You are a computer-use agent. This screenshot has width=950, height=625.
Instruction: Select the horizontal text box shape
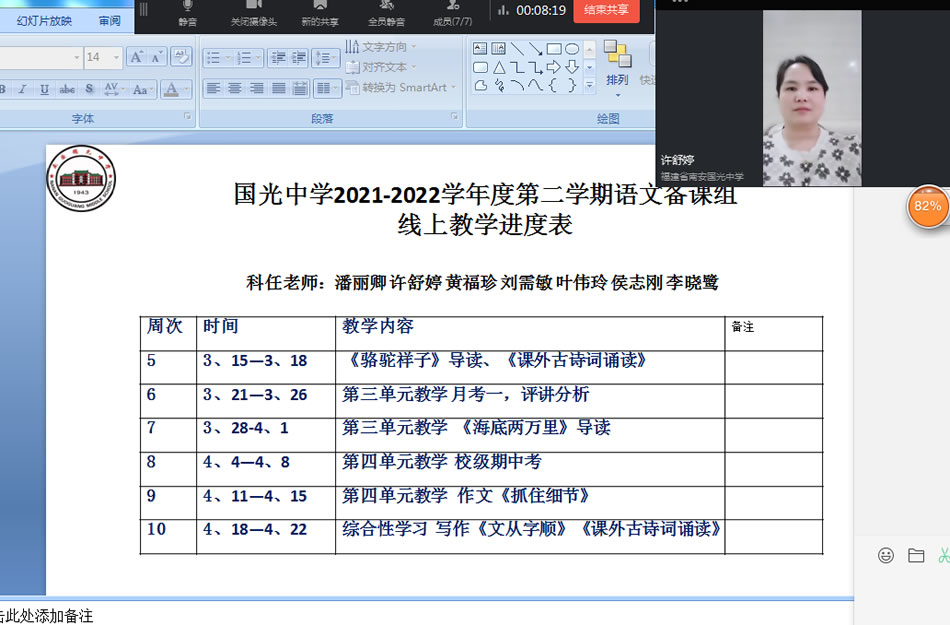pos(480,48)
